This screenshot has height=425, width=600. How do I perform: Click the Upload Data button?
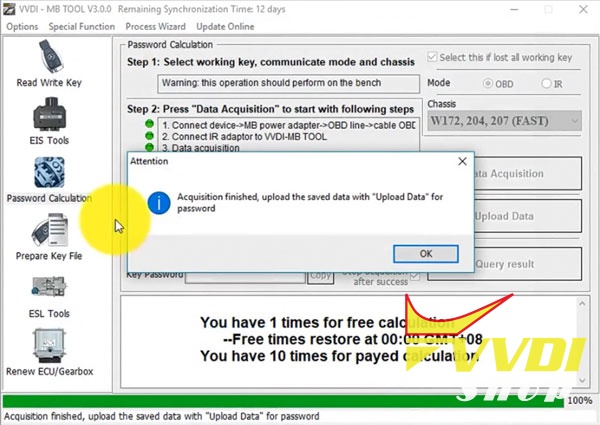pos(528,216)
